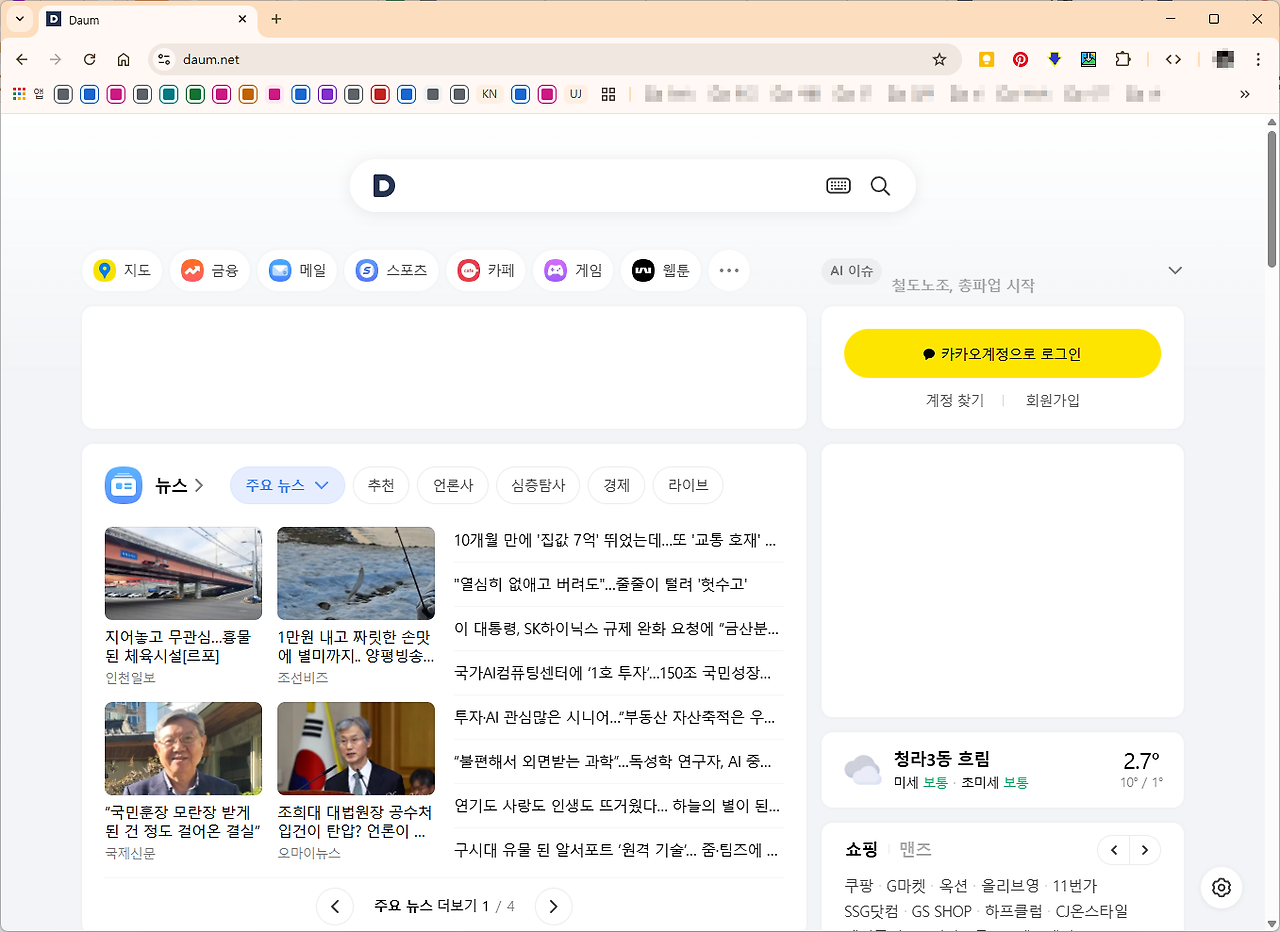Open the 인천일보 sports facility thumbnail

tap(183, 574)
